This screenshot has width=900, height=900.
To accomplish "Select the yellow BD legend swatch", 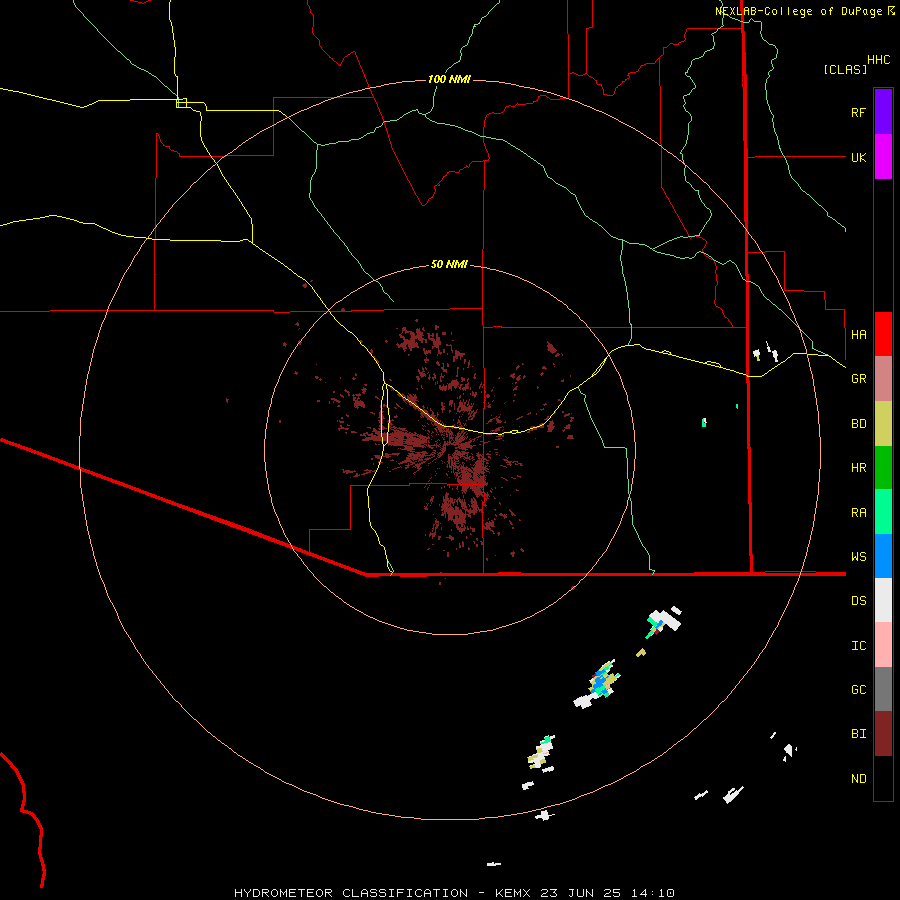I will [x=883, y=424].
